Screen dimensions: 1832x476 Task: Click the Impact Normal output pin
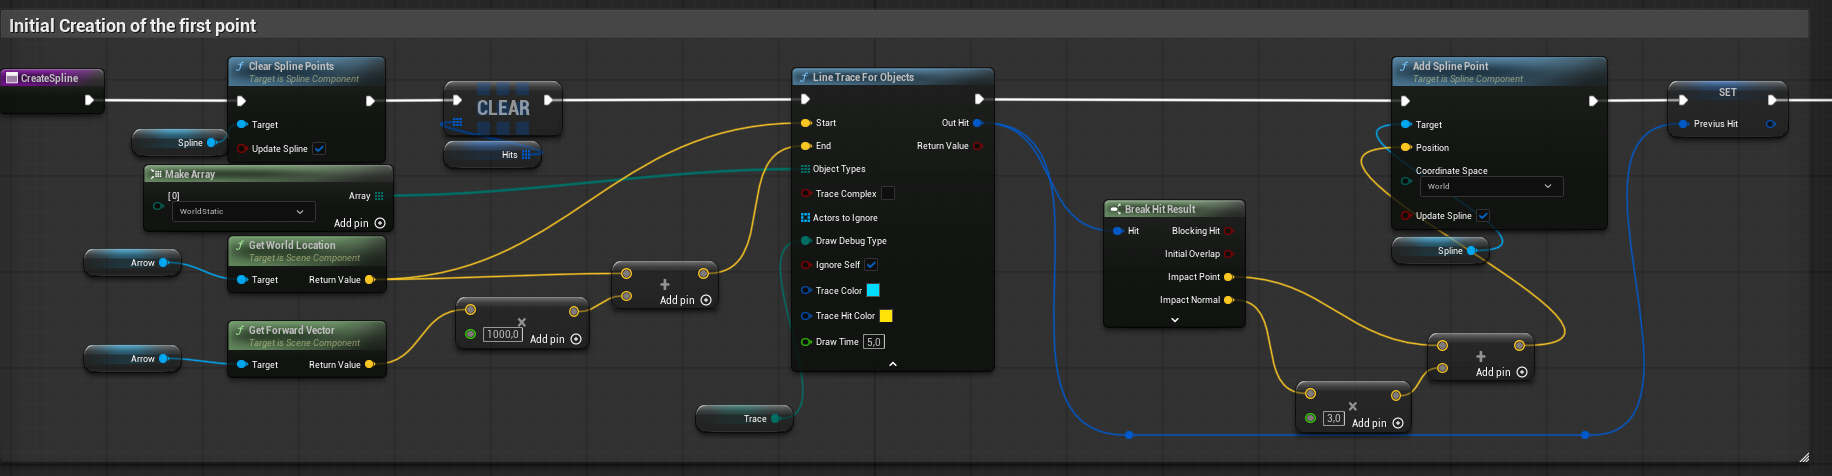coord(1228,300)
